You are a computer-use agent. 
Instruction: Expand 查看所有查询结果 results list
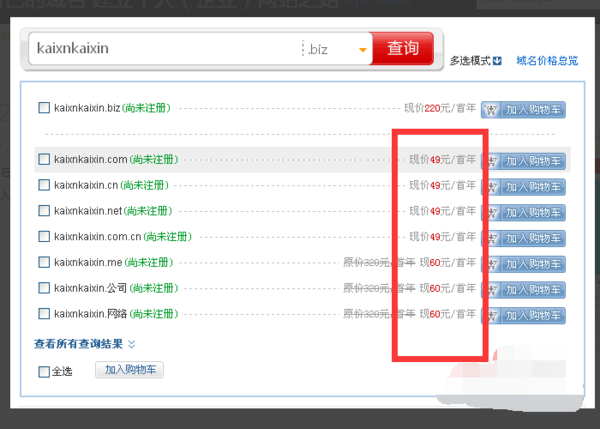pyautogui.click(x=84, y=344)
